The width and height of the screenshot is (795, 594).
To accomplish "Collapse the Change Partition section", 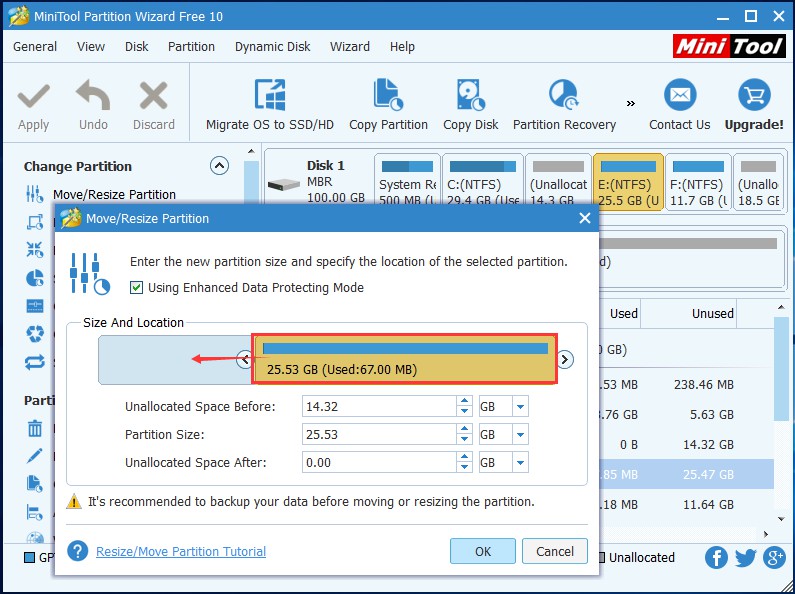I will point(219,166).
